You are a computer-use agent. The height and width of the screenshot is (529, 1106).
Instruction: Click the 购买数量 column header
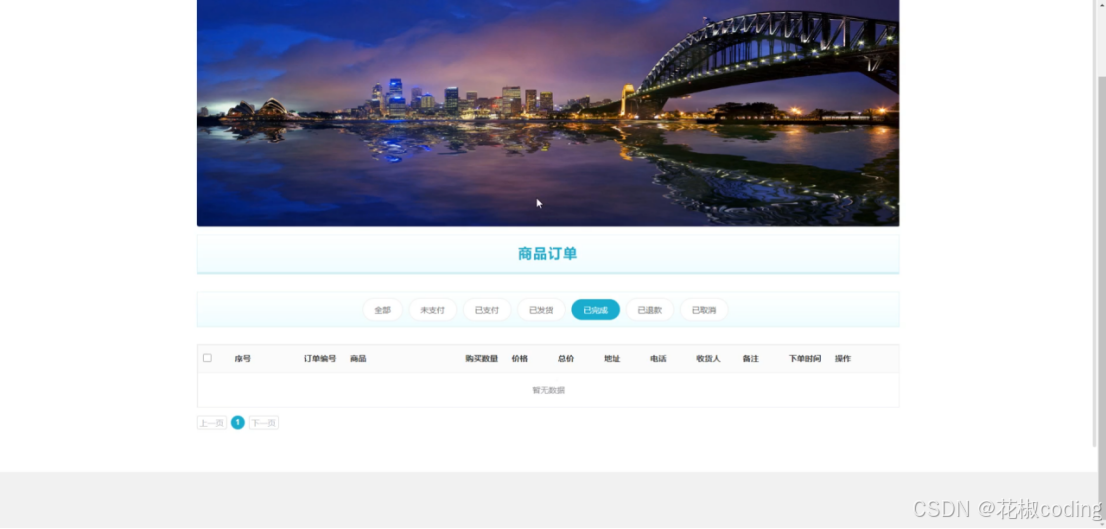point(482,359)
